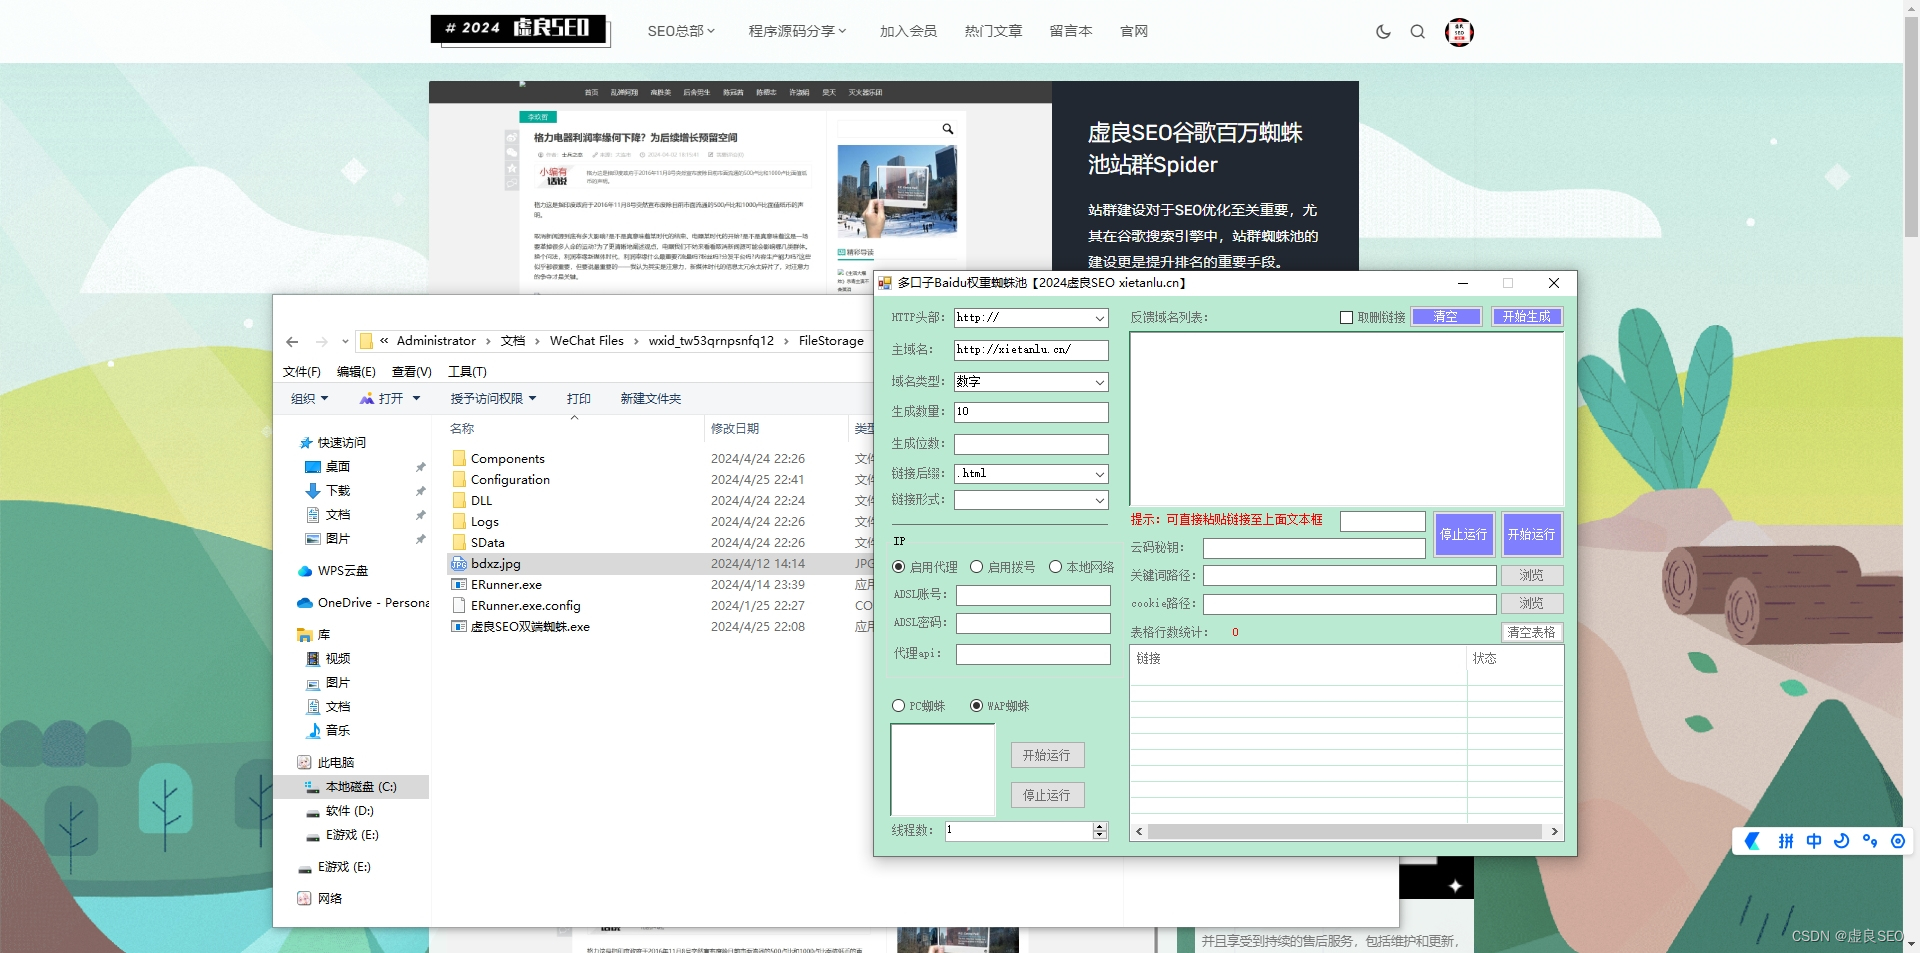Select 软件 (D:) drive
The width and height of the screenshot is (1920, 953).
[x=339, y=811]
